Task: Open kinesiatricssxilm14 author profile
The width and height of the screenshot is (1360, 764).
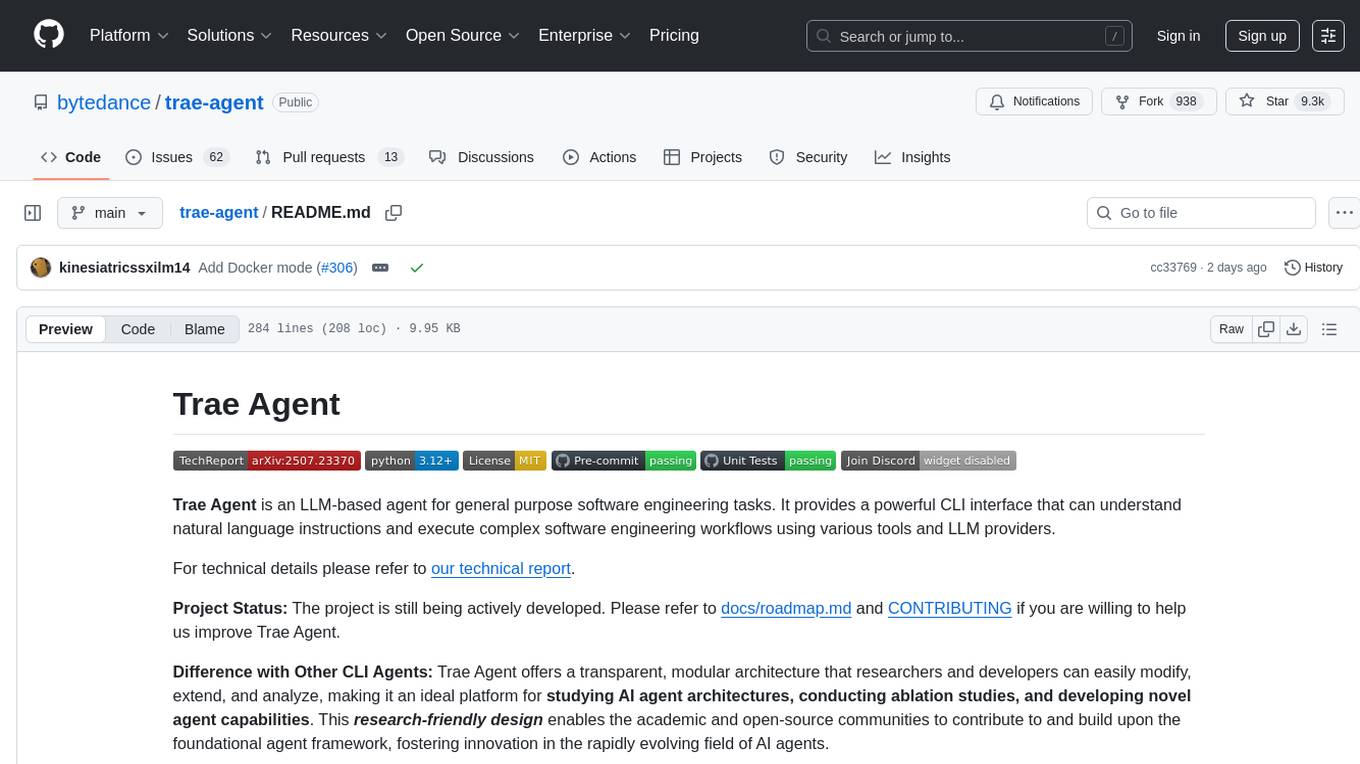Action: point(125,268)
